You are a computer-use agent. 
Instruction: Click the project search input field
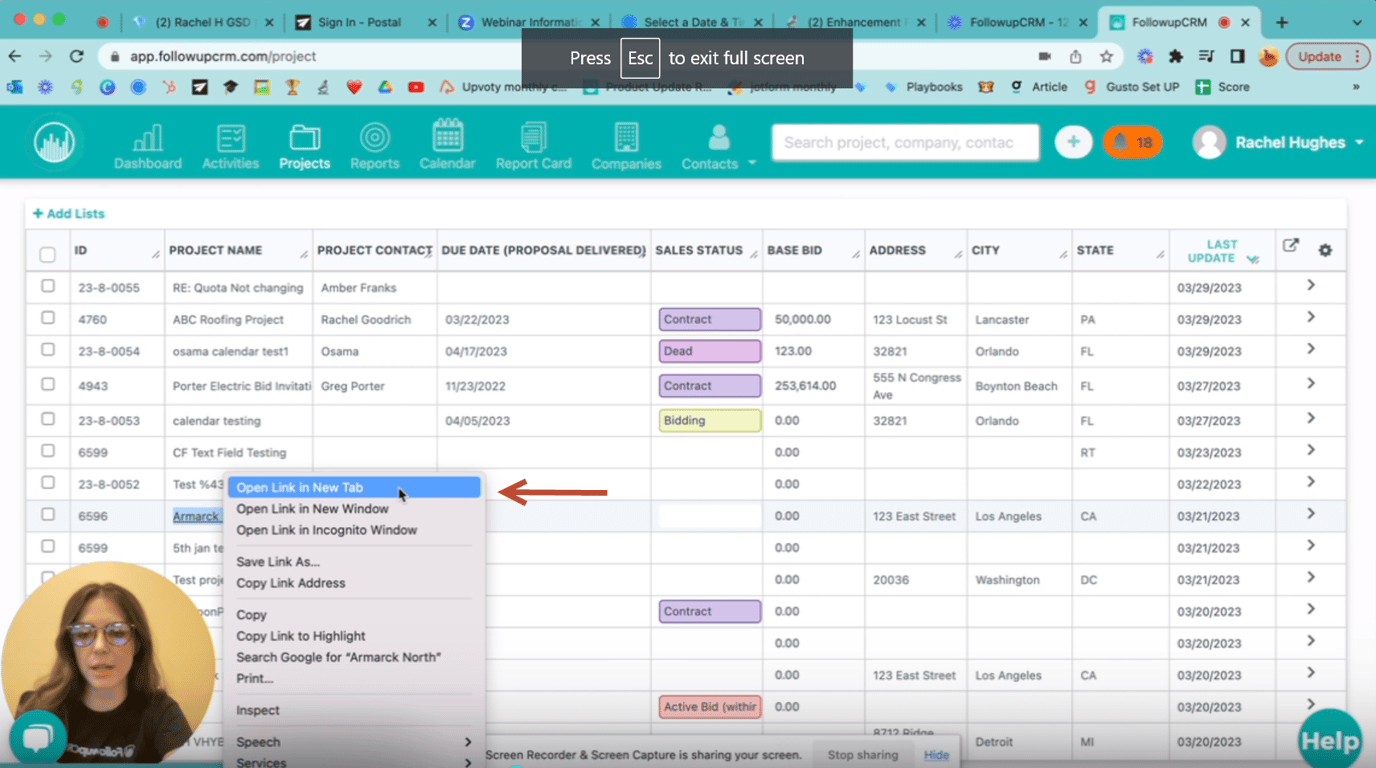pos(905,143)
